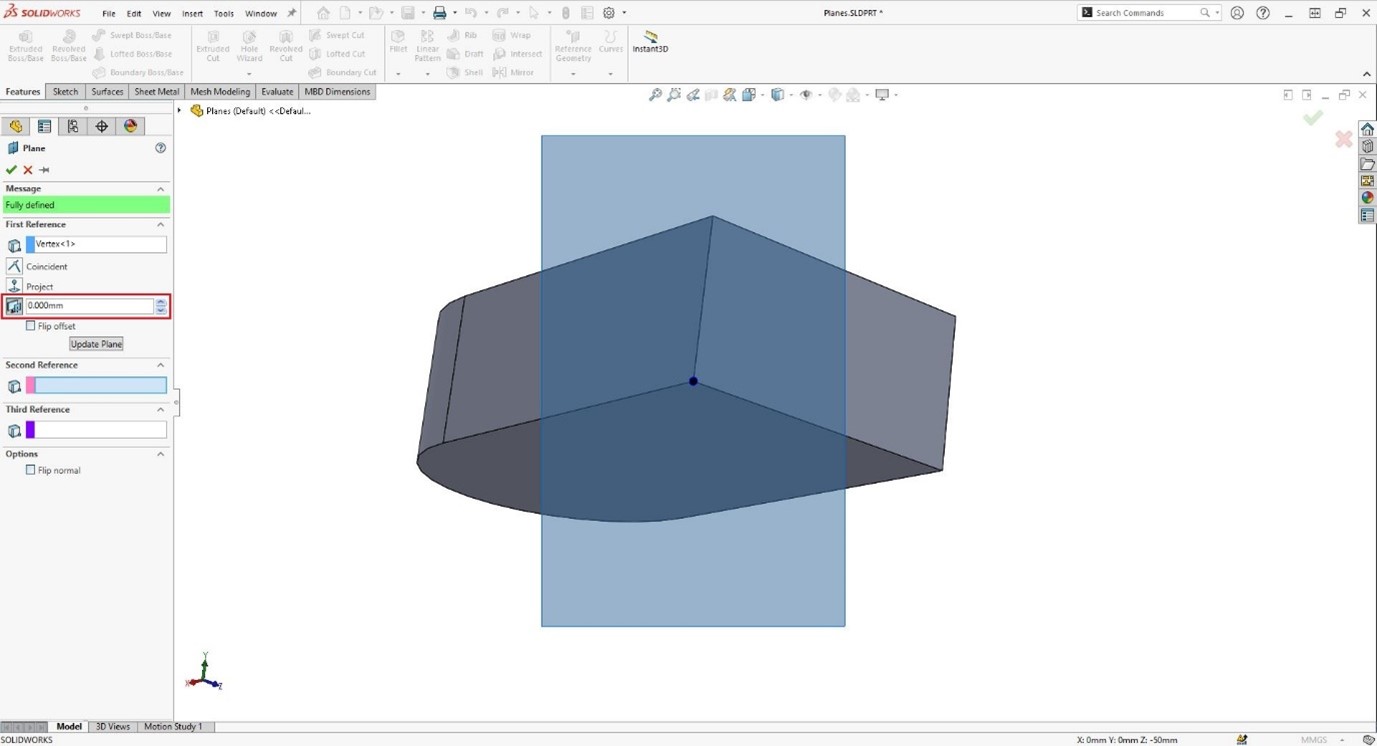
Task: Confirm plane creation with green checkmark
Action: coord(12,169)
